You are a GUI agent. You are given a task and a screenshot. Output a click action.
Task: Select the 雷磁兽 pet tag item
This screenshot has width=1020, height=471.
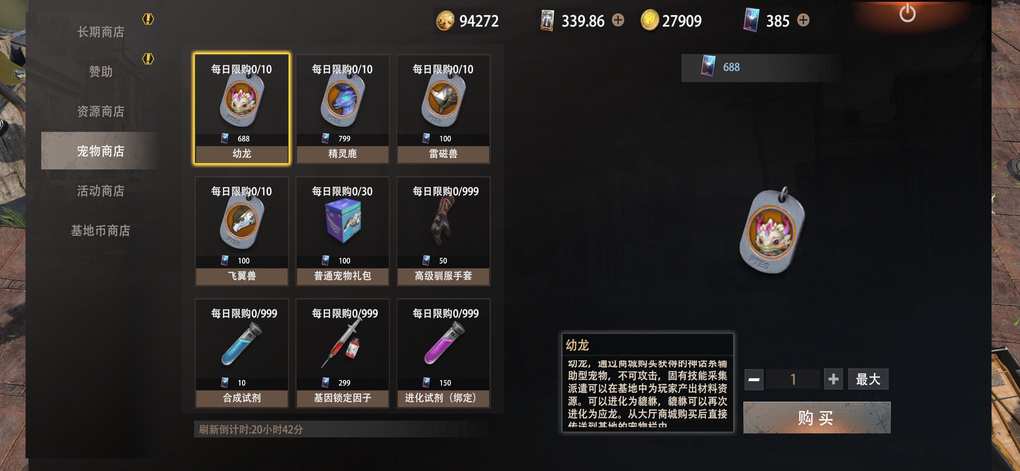tap(444, 109)
